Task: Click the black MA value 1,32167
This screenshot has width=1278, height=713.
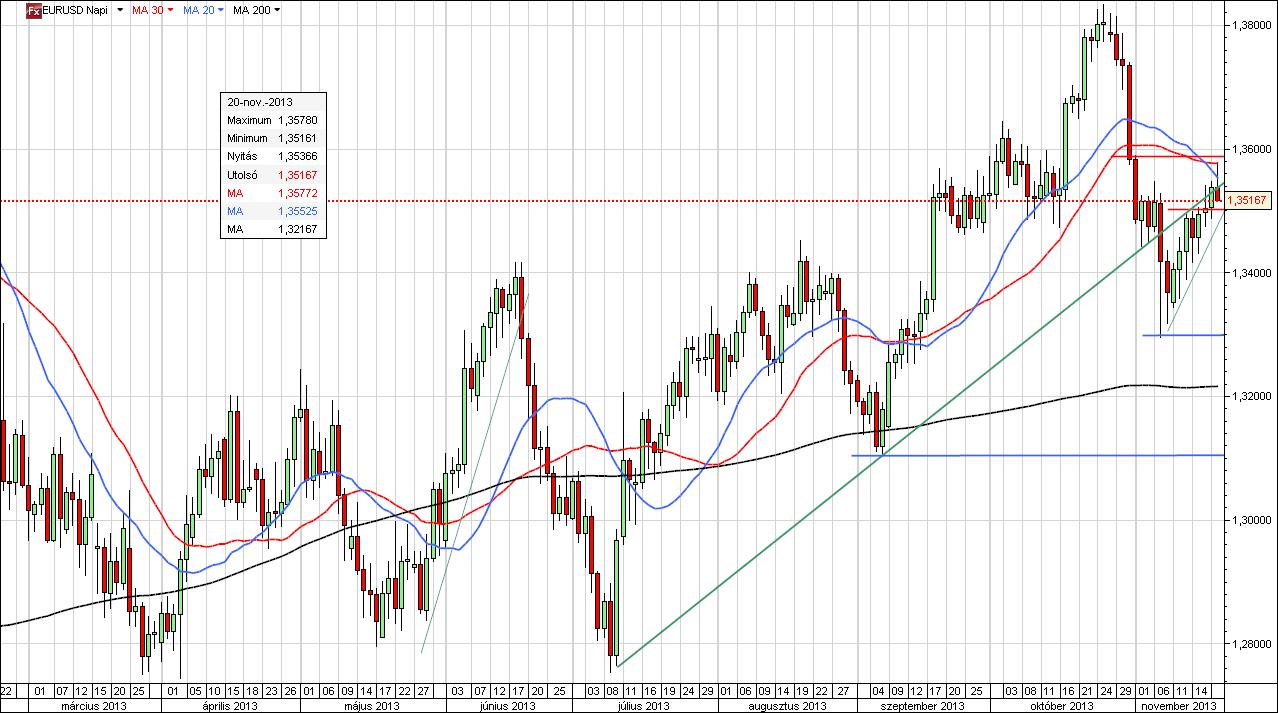Action: [x=298, y=228]
